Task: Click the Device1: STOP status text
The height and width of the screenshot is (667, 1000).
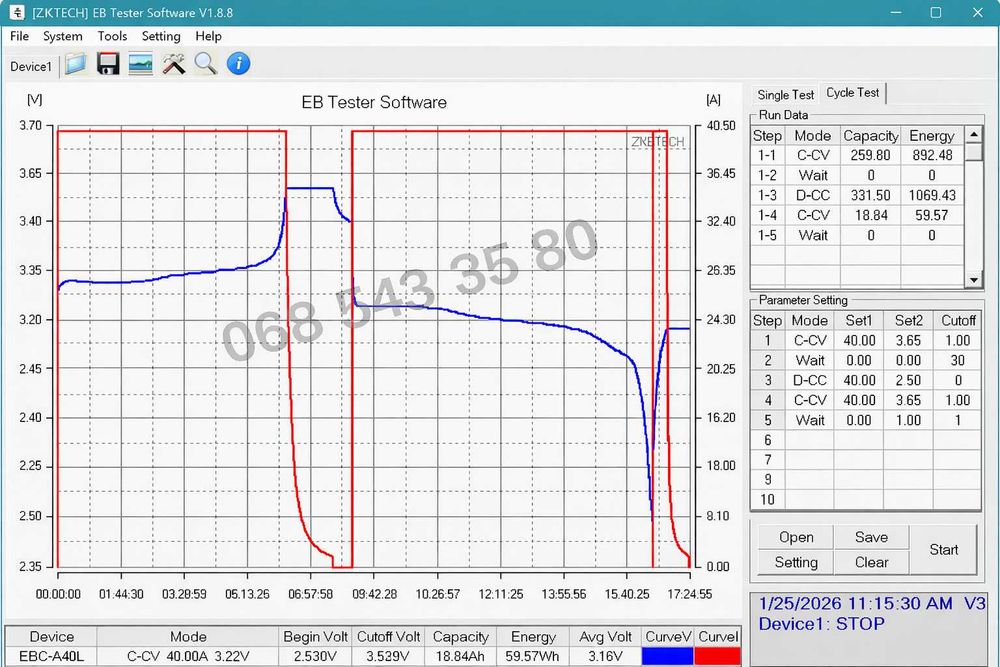Action: 821,624
